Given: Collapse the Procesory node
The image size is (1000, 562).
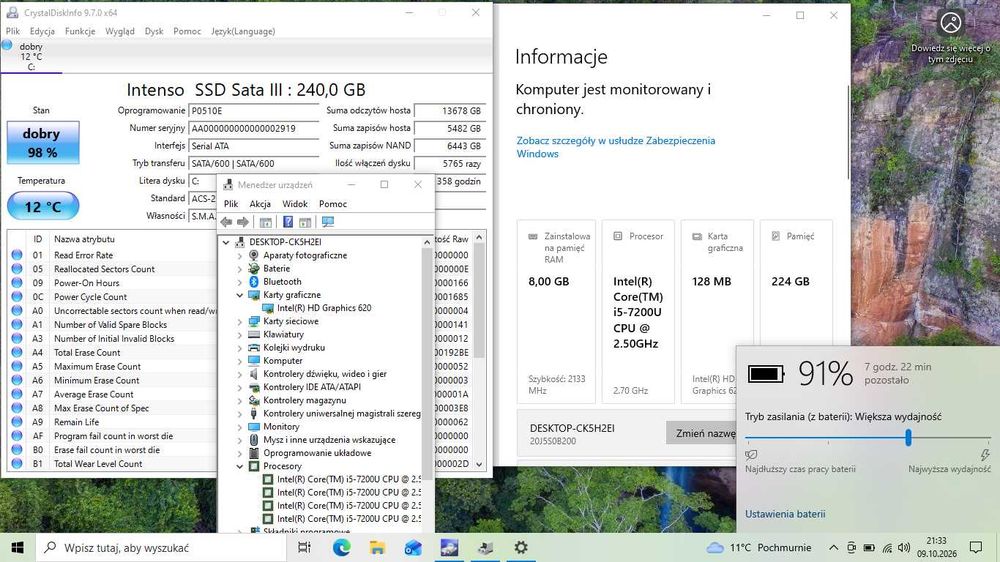Looking at the screenshot, I should [x=240, y=466].
